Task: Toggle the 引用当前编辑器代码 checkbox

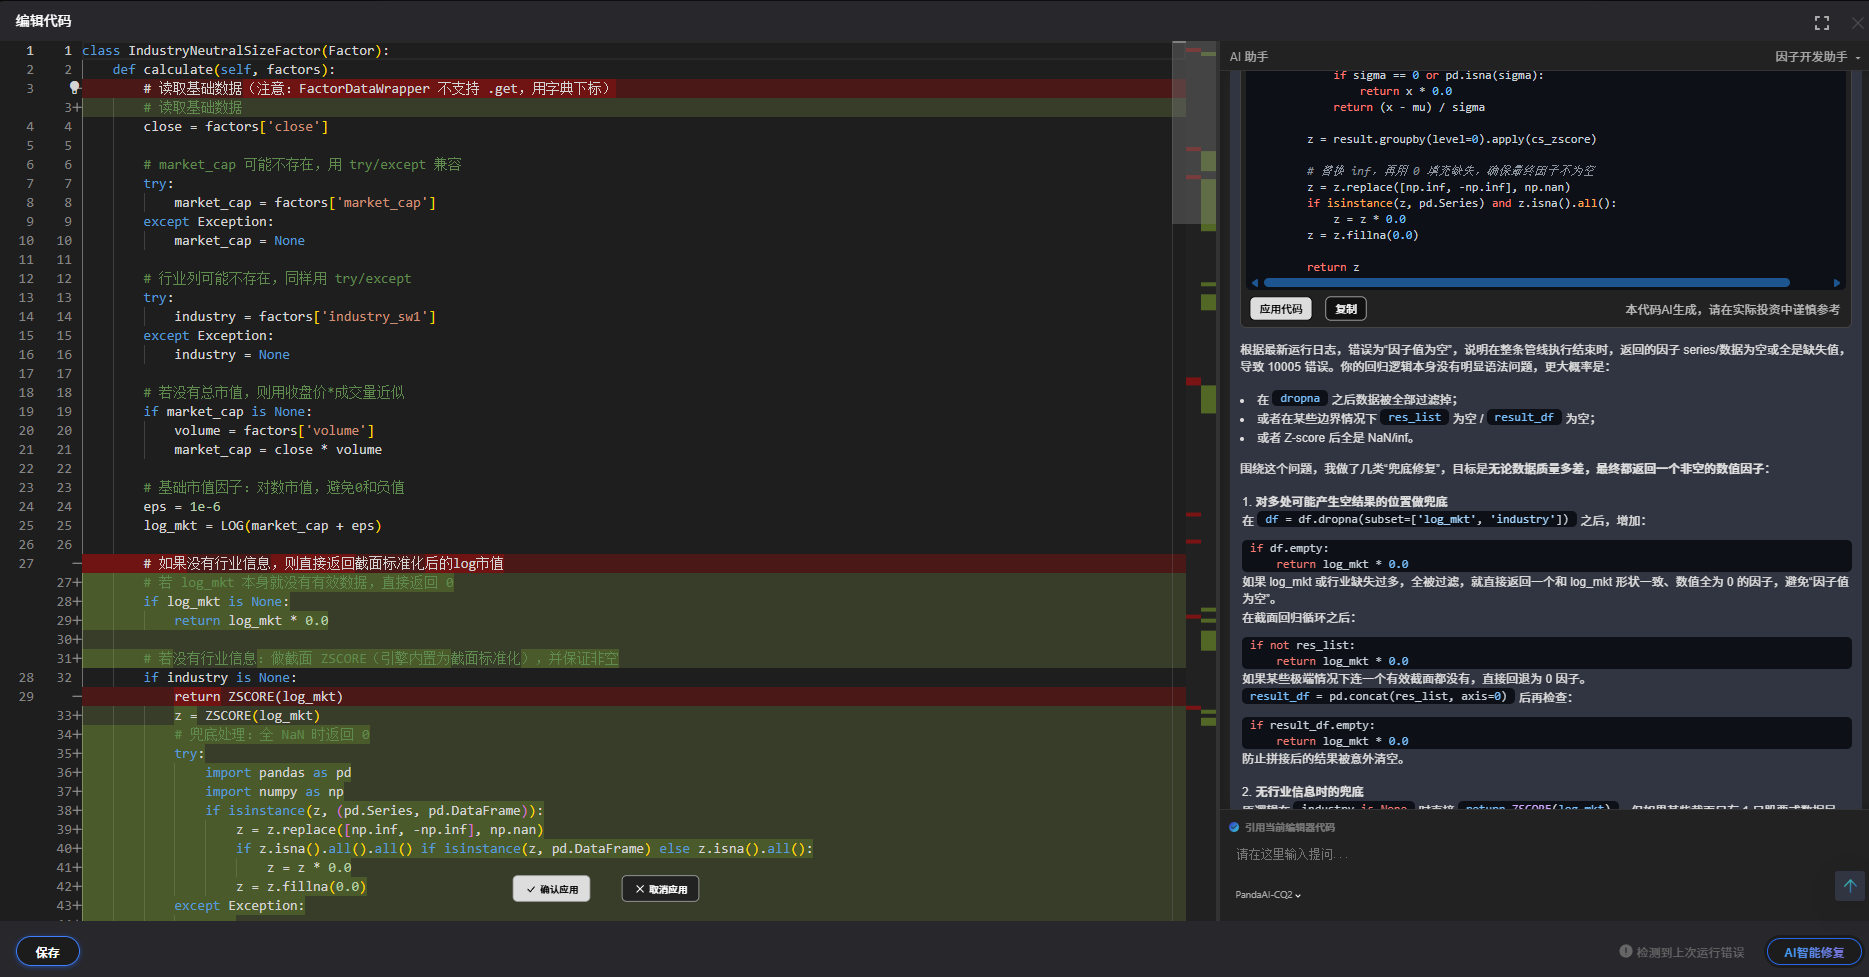Action: click(1234, 827)
